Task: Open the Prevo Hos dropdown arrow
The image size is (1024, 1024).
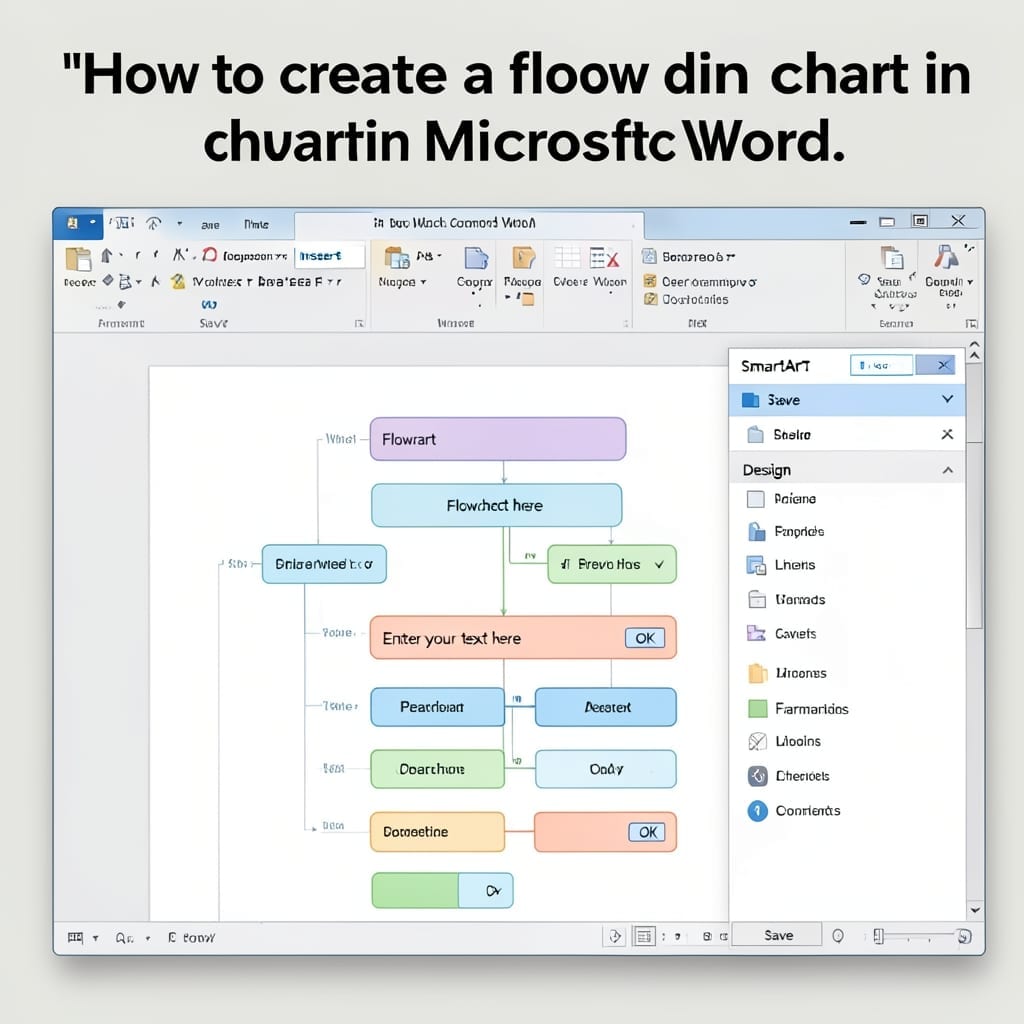Action: 660,564
